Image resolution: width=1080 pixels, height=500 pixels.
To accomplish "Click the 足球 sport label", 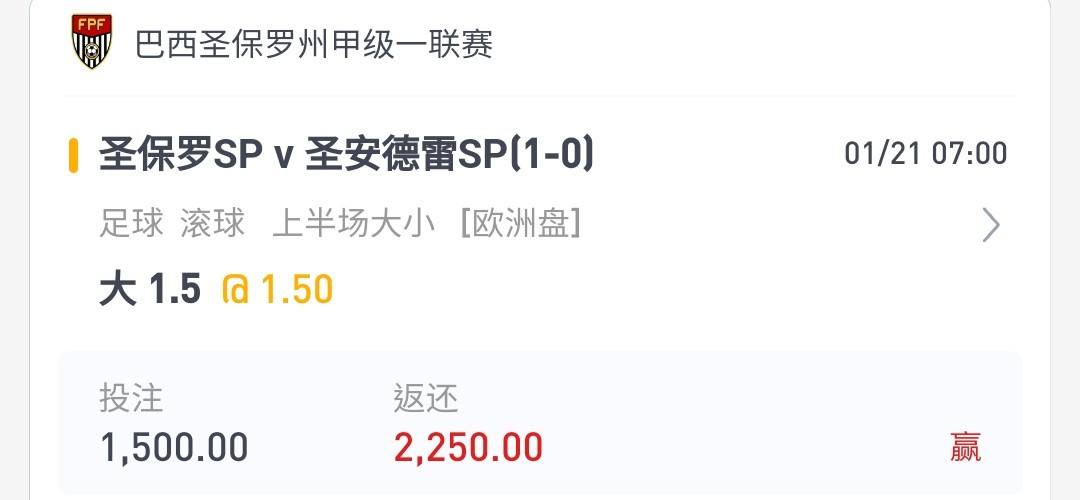I will (x=132, y=224).
